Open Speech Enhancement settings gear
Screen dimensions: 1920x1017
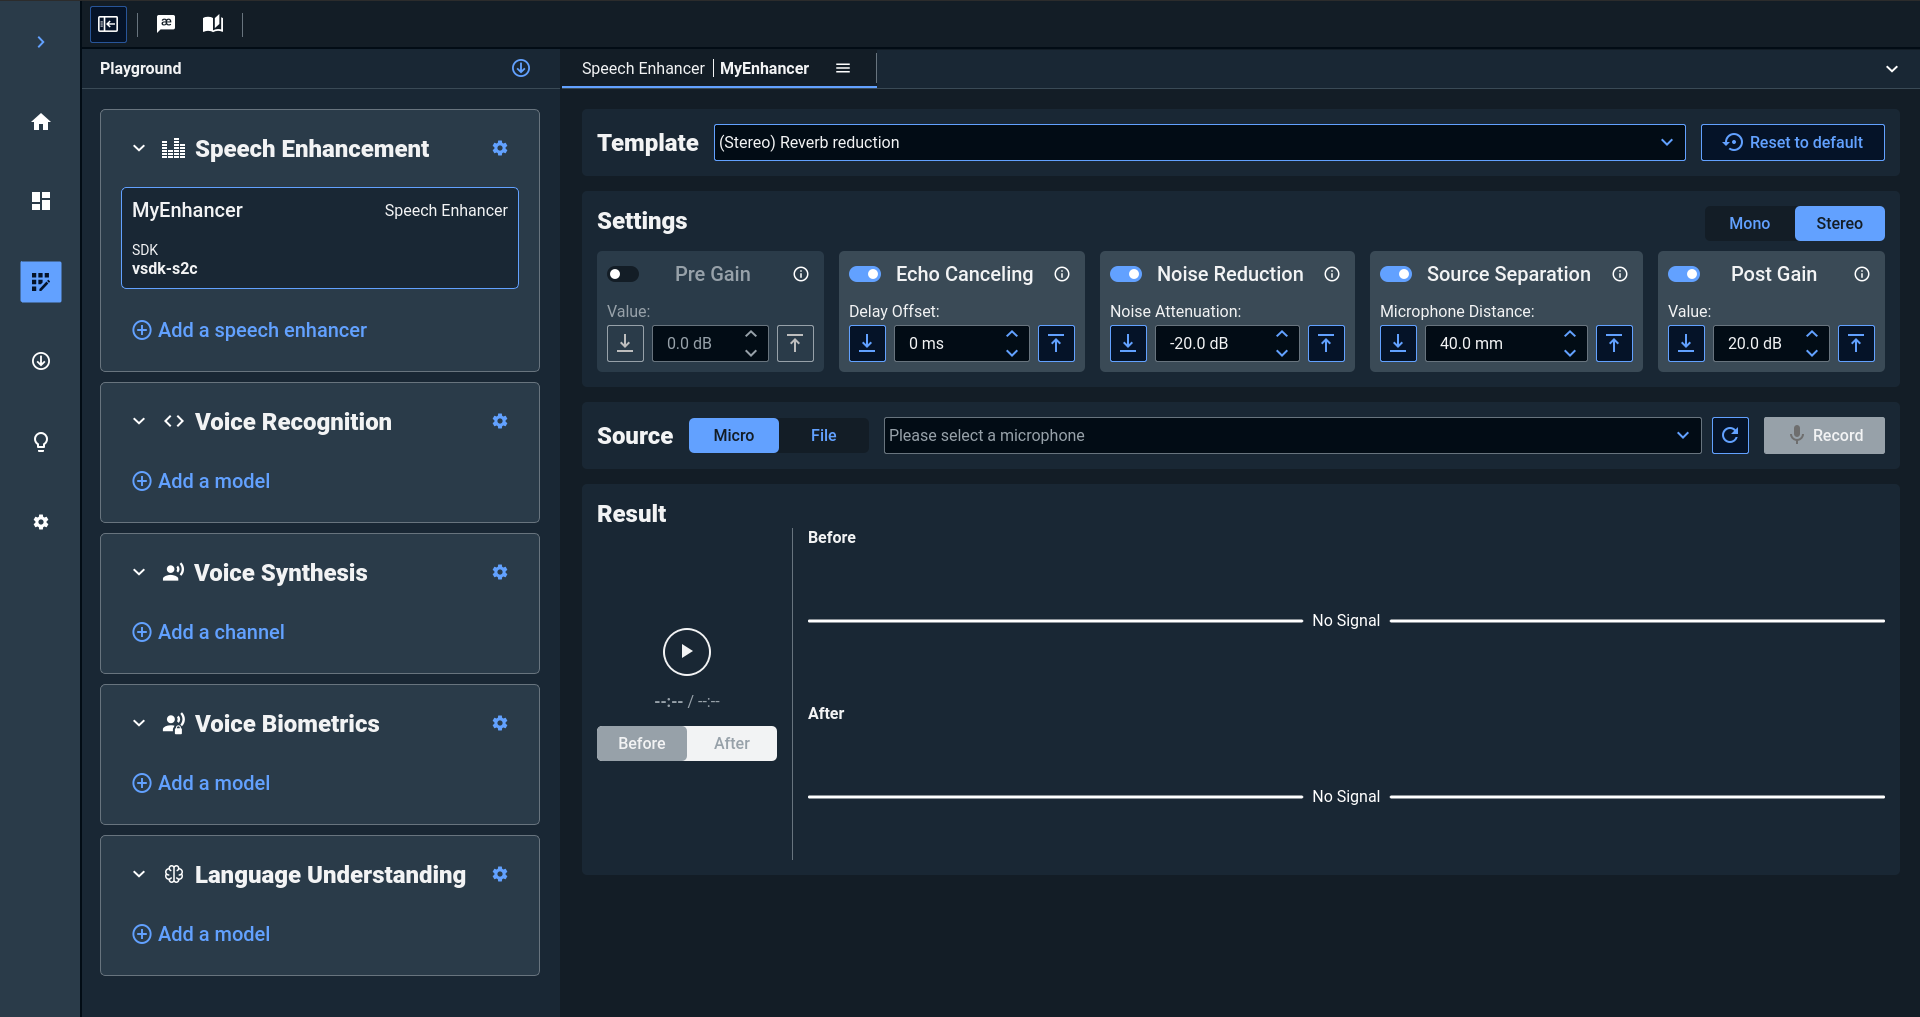(500, 148)
